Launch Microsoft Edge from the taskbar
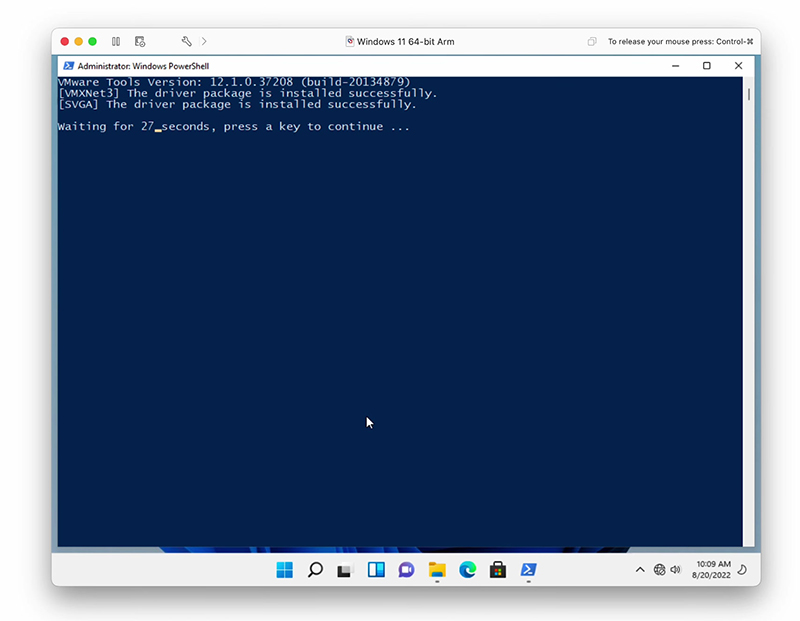The width and height of the screenshot is (800, 621). [467, 569]
